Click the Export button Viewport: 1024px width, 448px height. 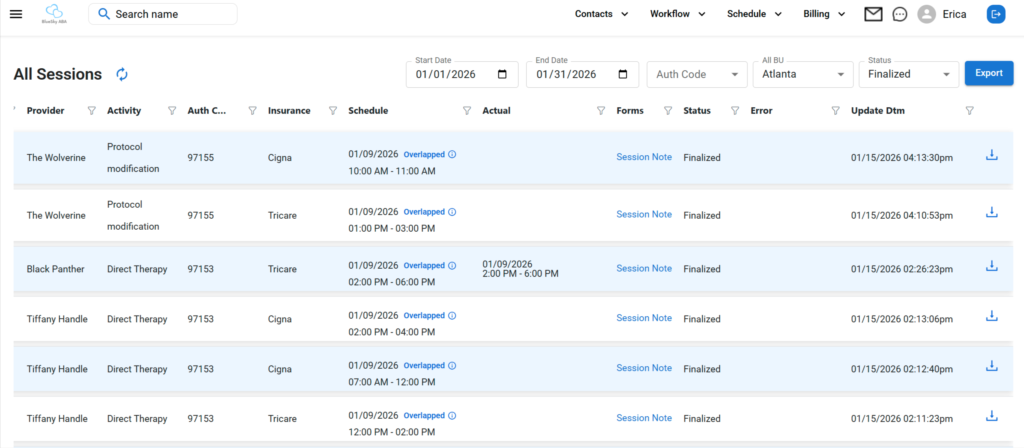(988, 74)
